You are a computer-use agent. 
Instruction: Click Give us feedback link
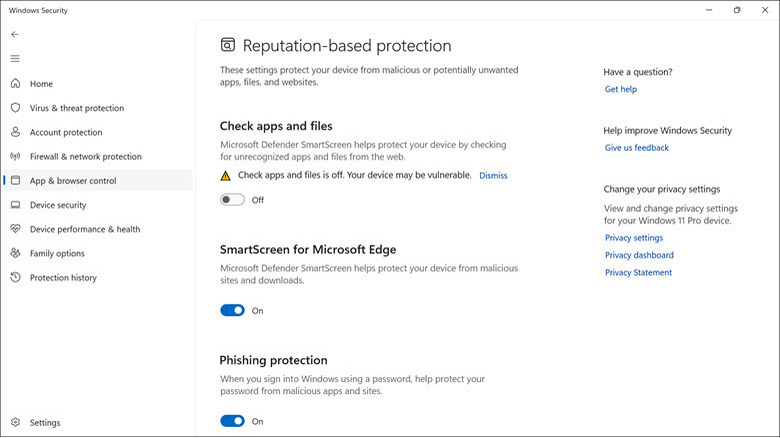[x=636, y=148]
